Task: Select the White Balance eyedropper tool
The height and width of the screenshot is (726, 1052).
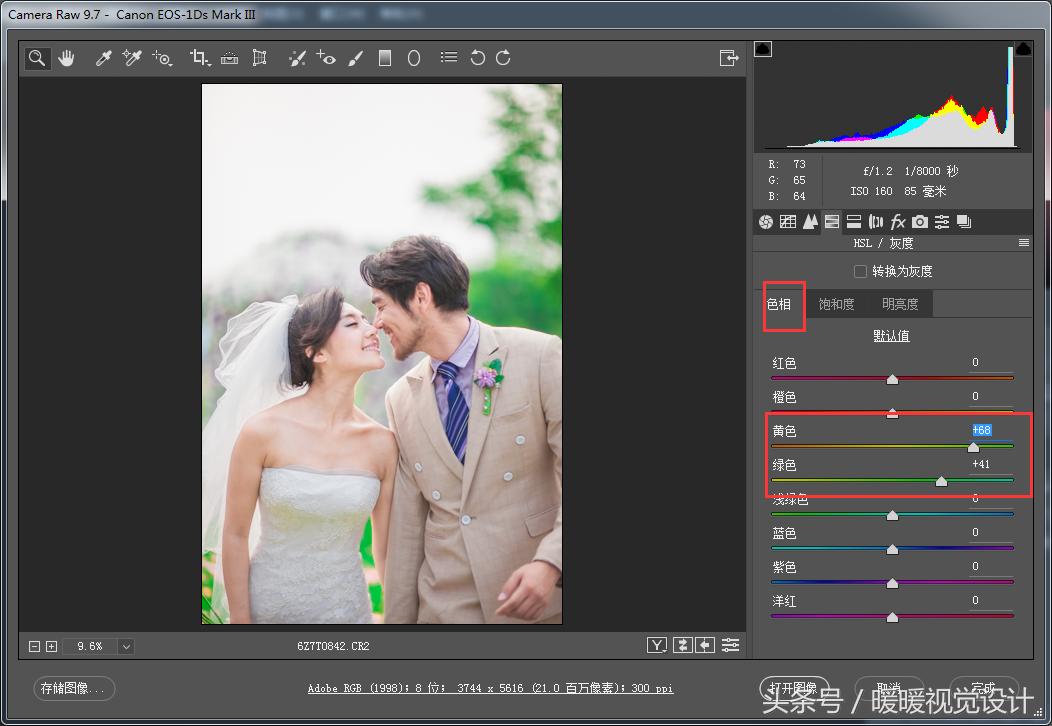Action: (x=103, y=58)
